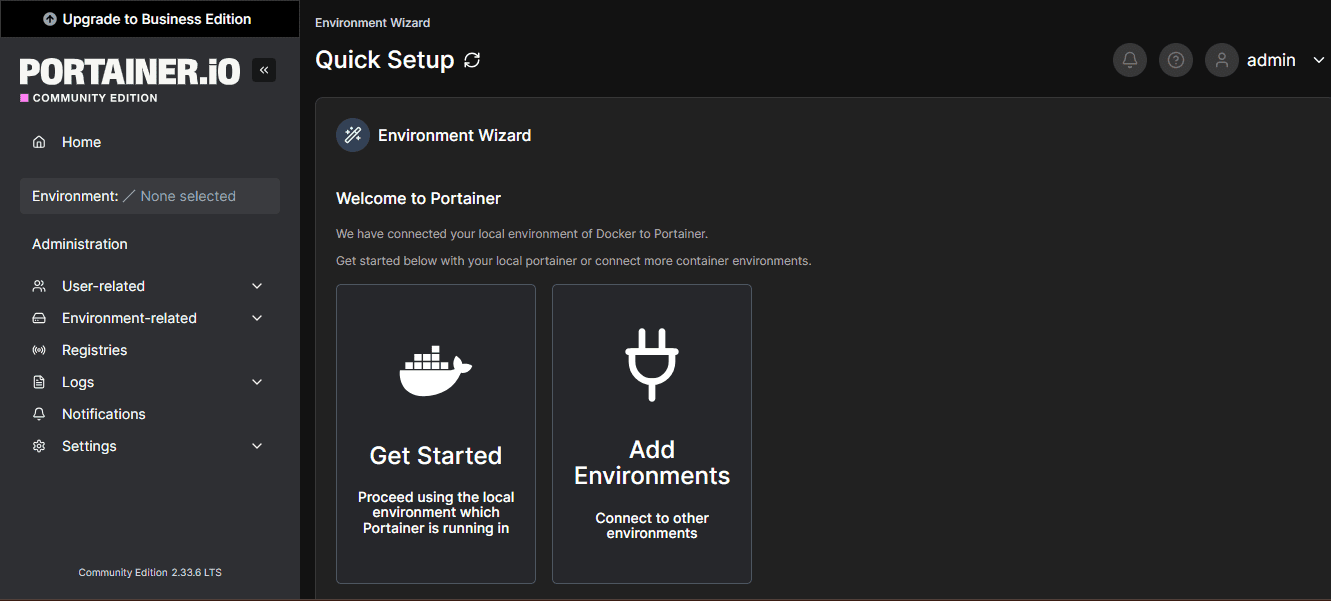Click the admin user avatar icon
This screenshot has width=1331, height=601.
pyautogui.click(x=1221, y=60)
